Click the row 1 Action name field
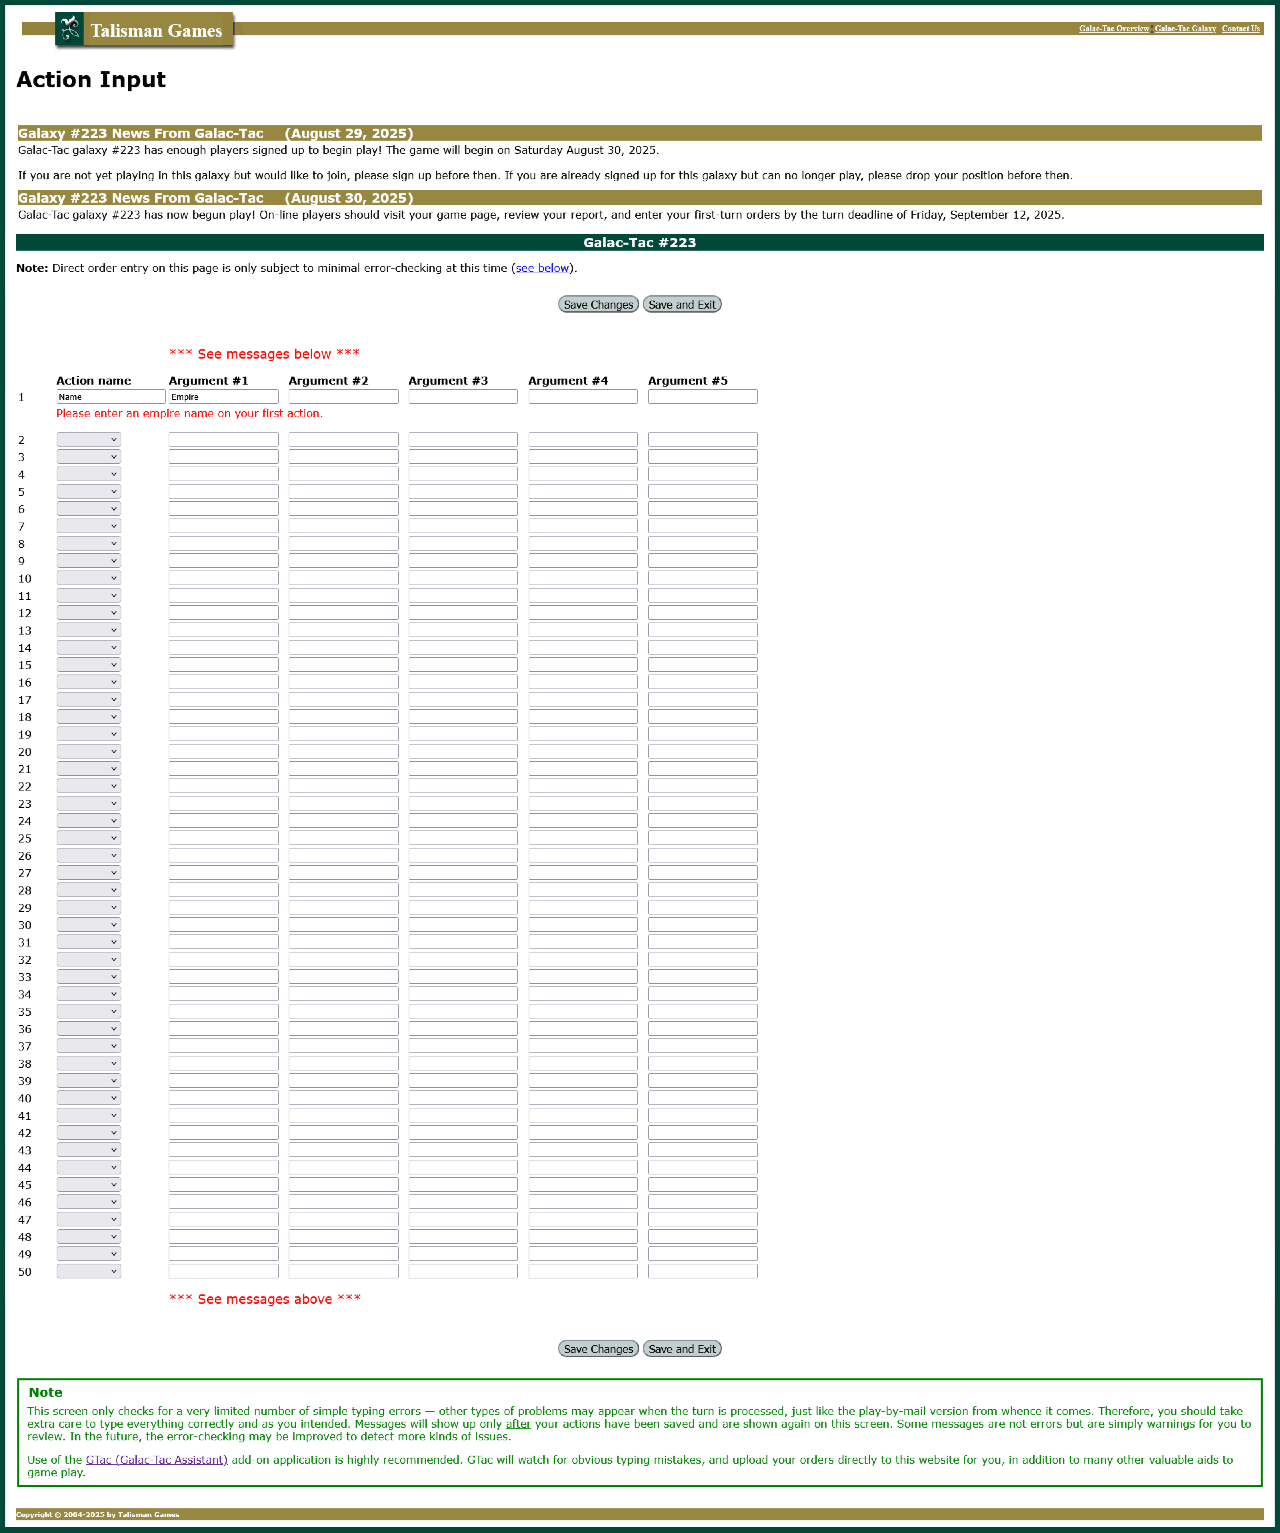Screen dimensions: 1280x1533 coord(110,397)
